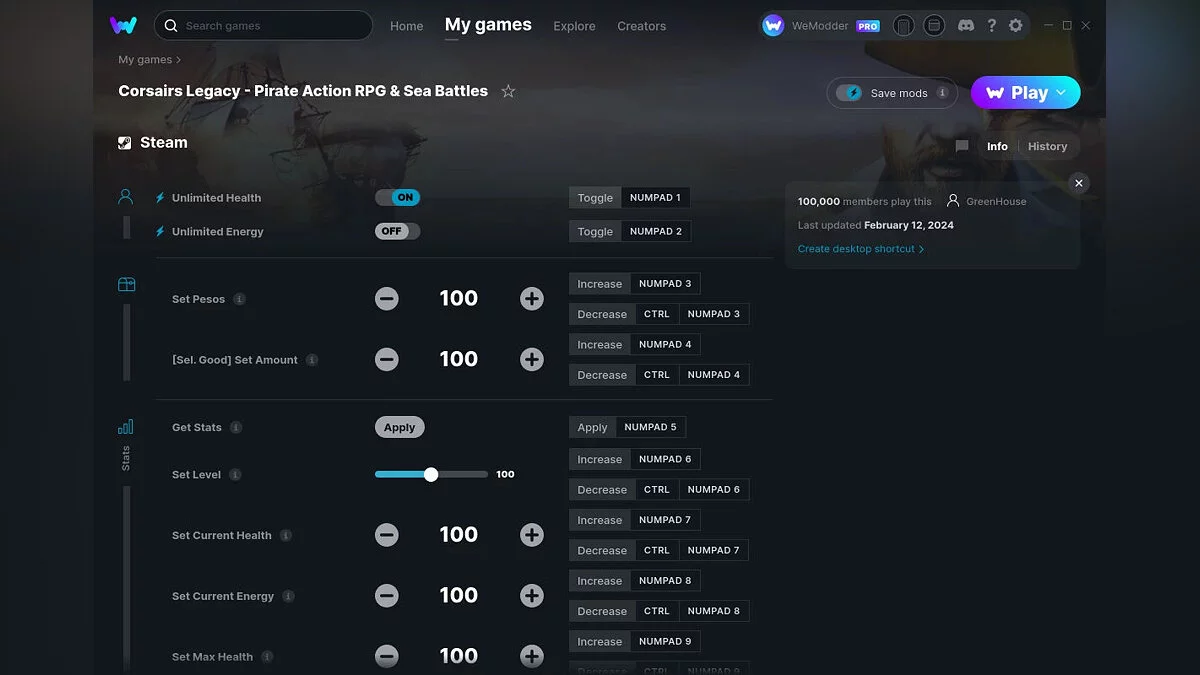The width and height of the screenshot is (1200, 675).
Task: Click Increase NUMPAD 6 hotkey for Level
Action: [635, 459]
